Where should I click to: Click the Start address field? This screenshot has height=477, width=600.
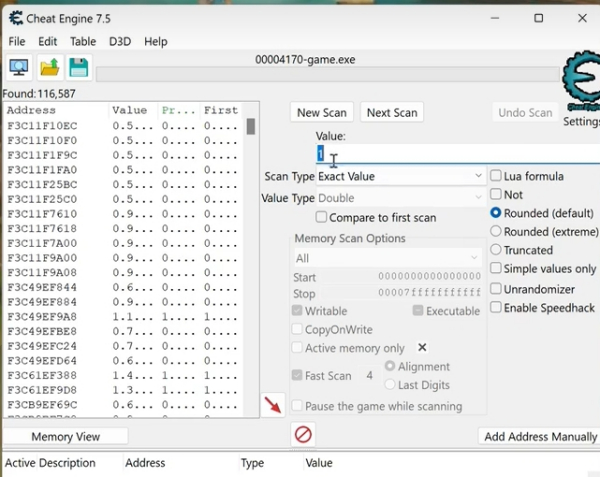pyautogui.click(x=401, y=277)
